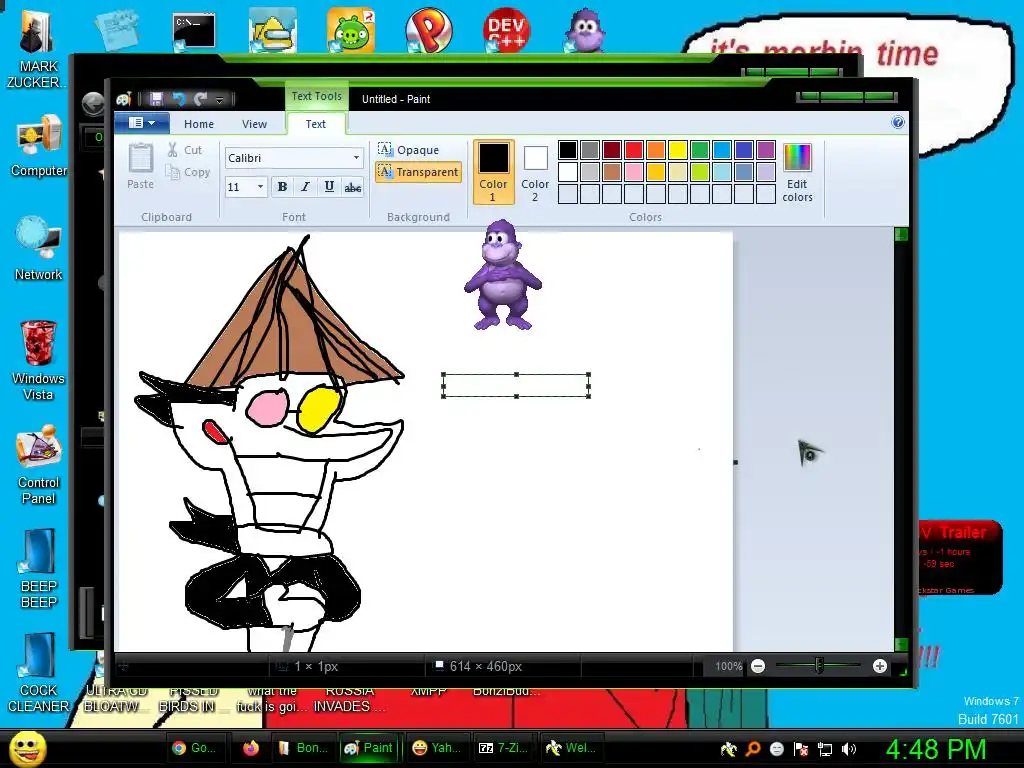Select the red P pinball desktop icon
This screenshot has height=768, width=1024.
[x=428, y=31]
